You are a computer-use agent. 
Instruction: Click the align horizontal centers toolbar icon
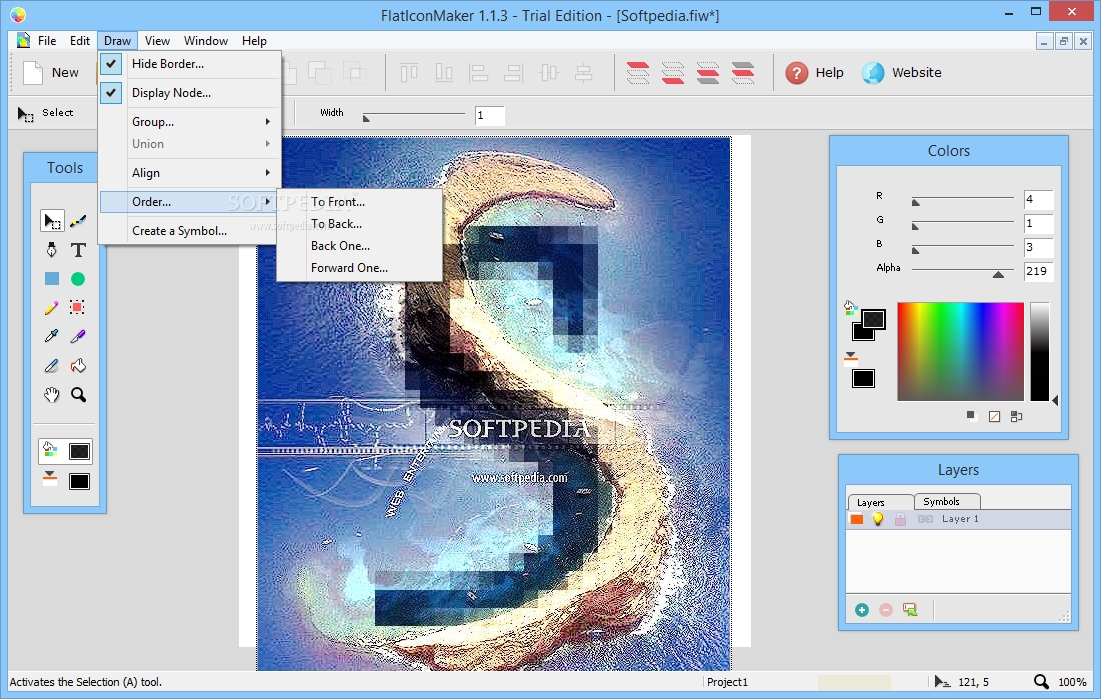[584, 72]
